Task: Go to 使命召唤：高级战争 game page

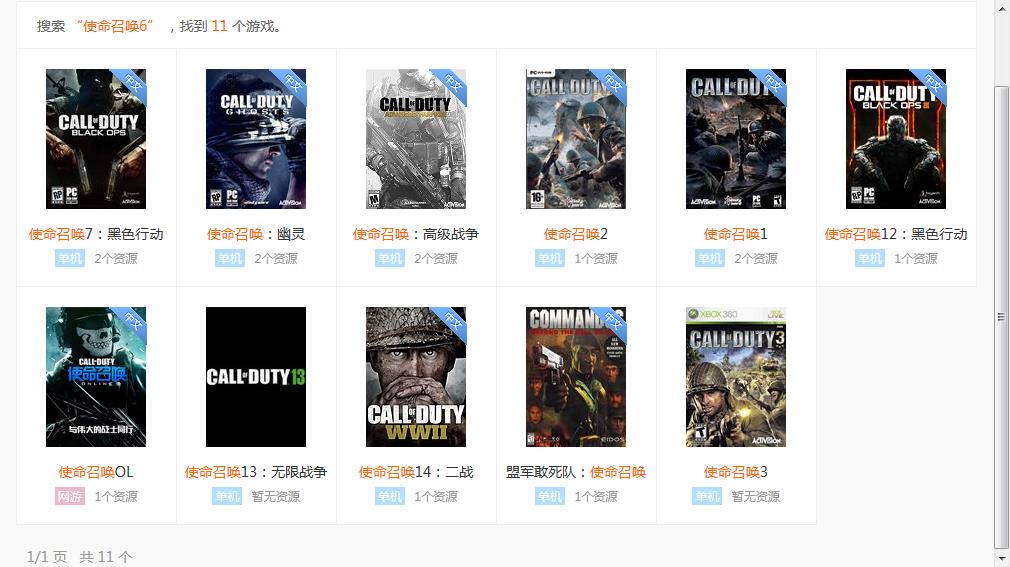Action: pos(416,234)
